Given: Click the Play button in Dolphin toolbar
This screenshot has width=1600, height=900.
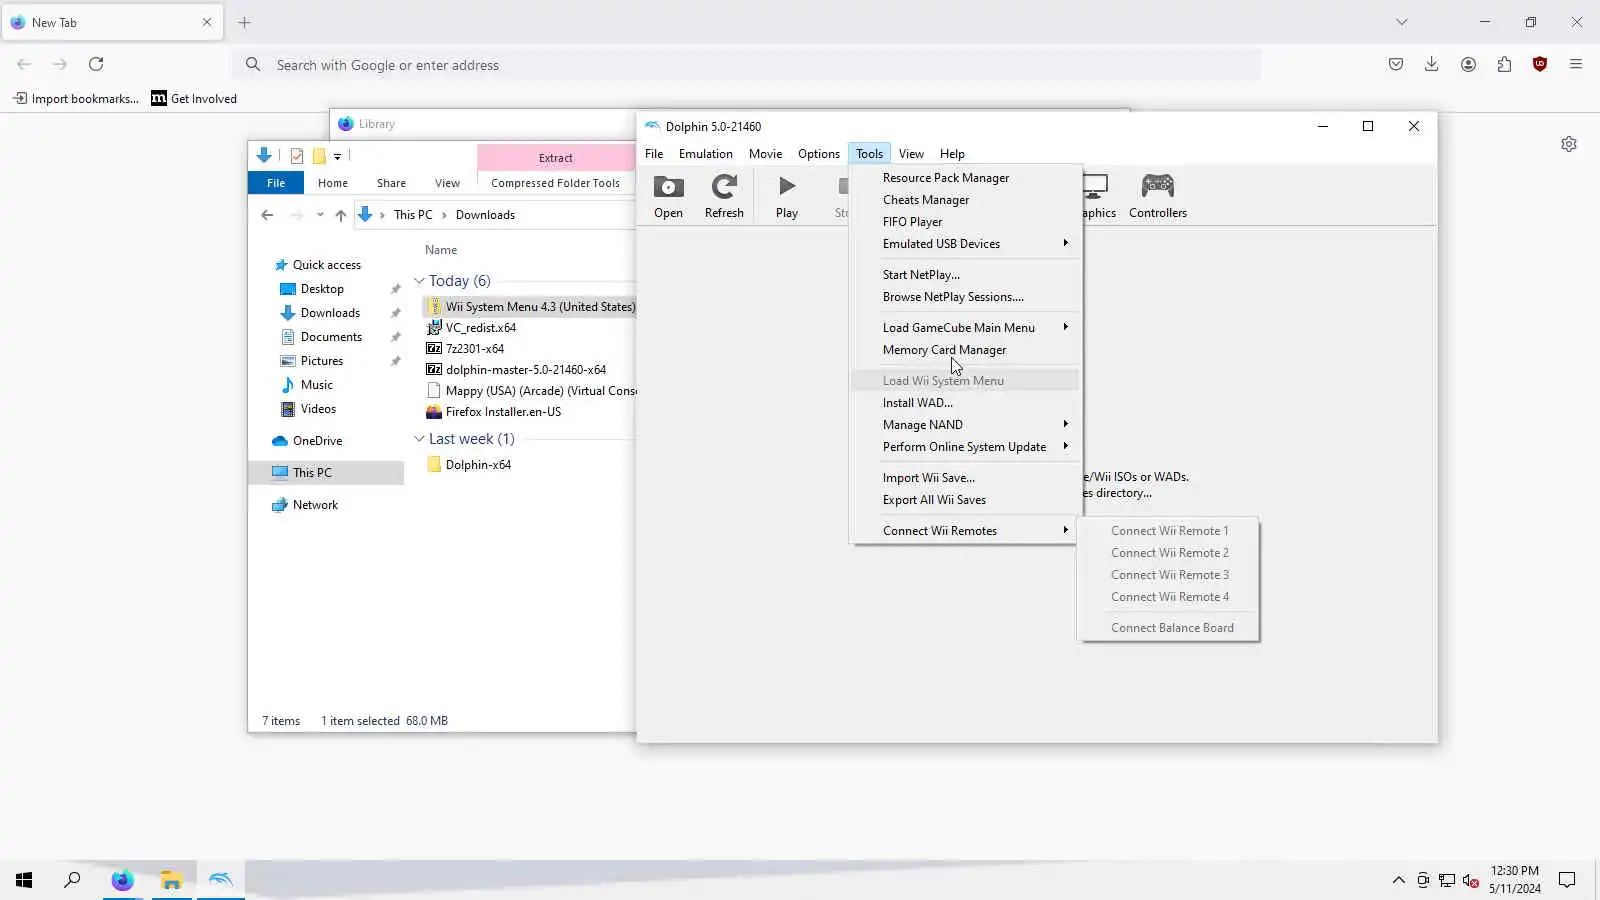Looking at the screenshot, I should pos(787,196).
